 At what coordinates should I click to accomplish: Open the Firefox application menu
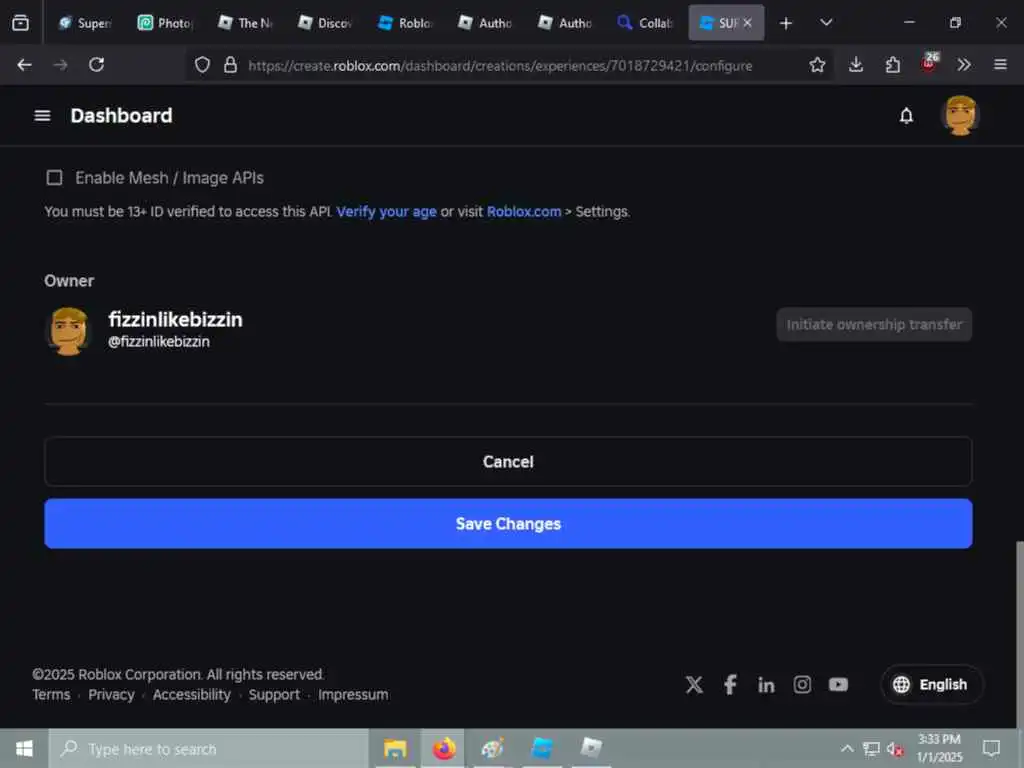click(1000, 65)
